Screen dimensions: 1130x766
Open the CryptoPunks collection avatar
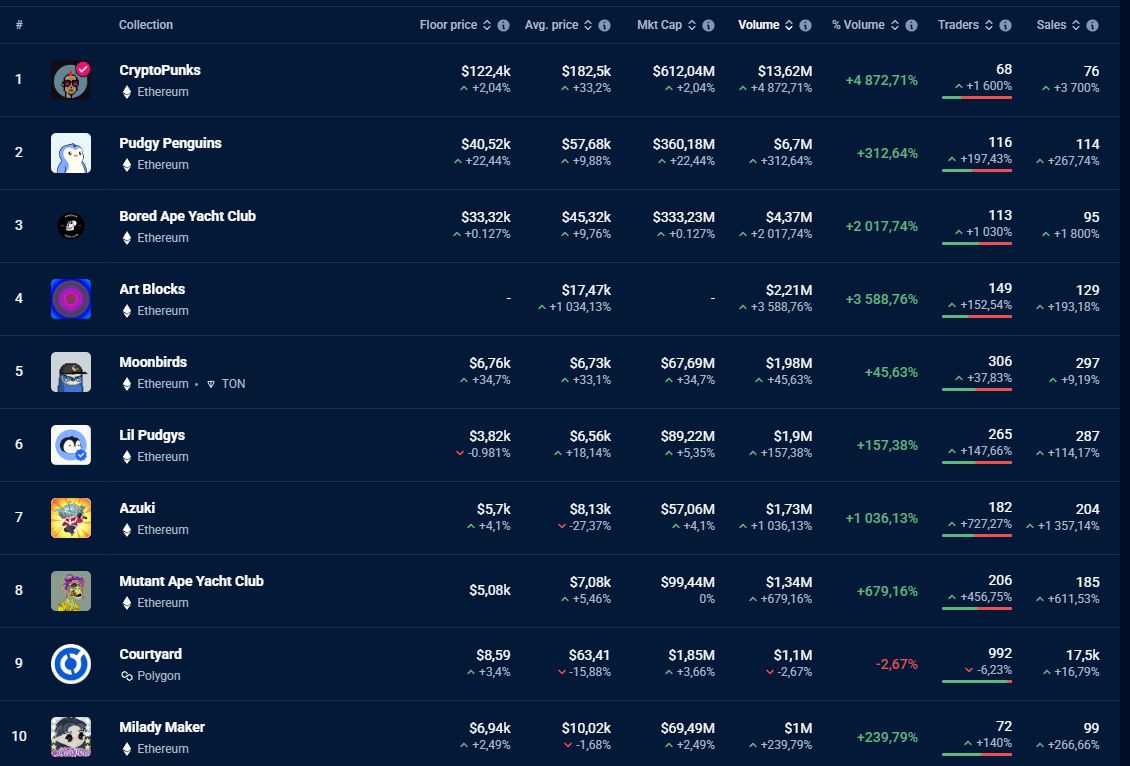(x=71, y=80)
